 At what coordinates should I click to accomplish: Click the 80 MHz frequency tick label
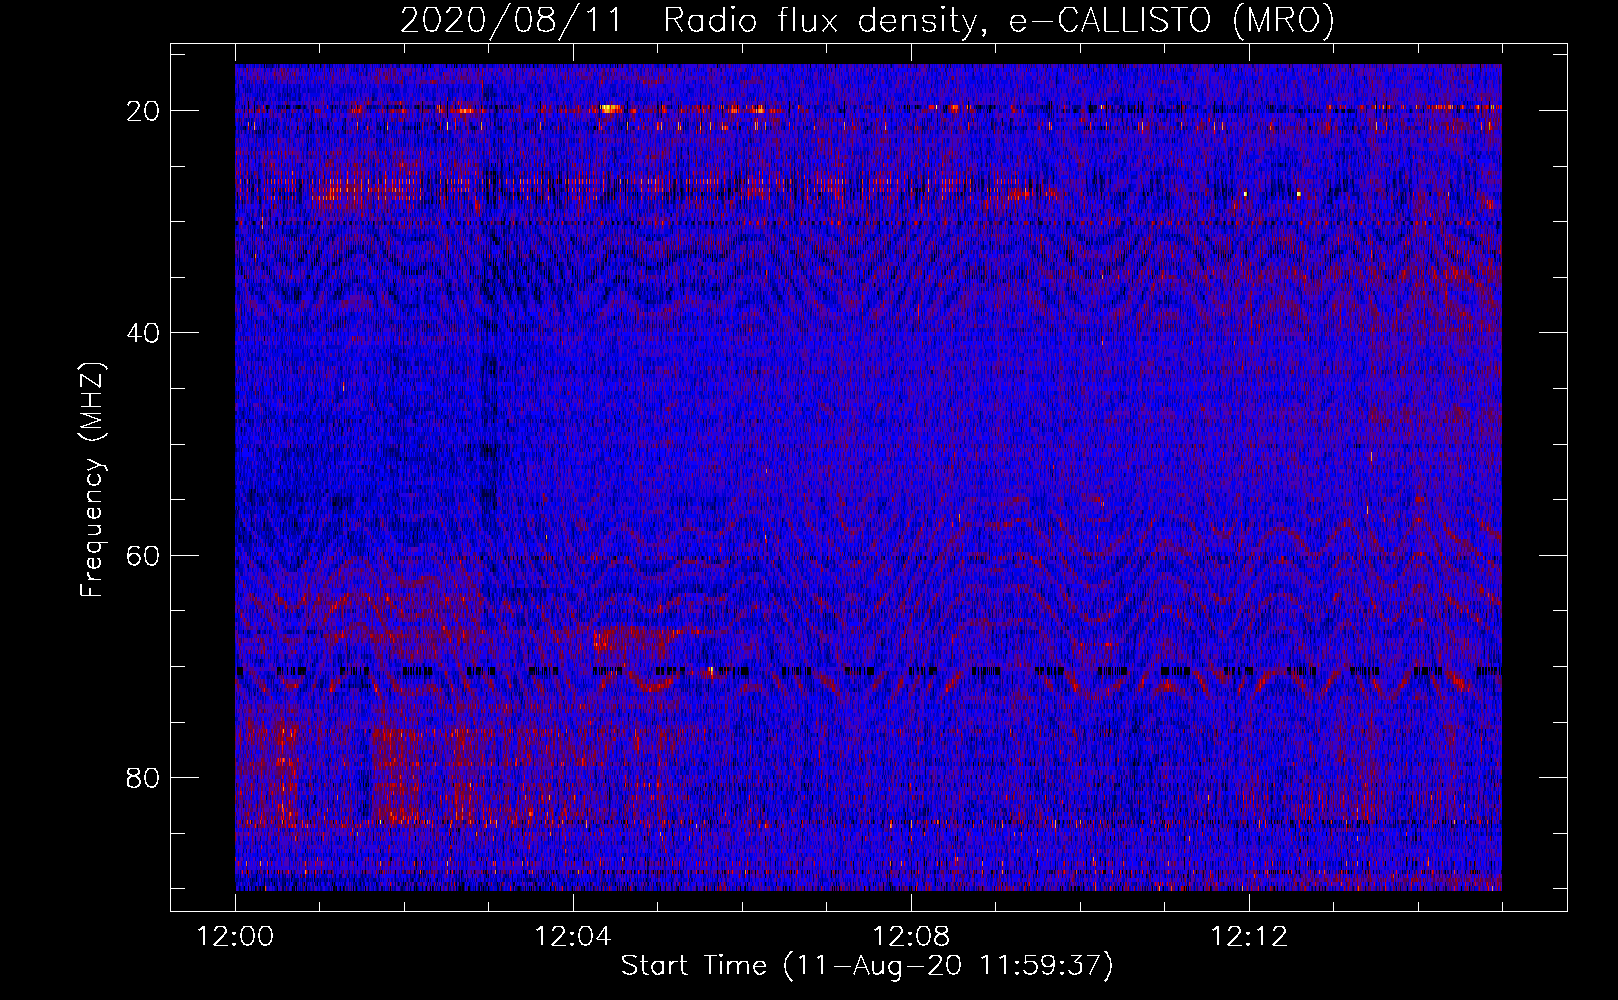click(x=144, y=778)
